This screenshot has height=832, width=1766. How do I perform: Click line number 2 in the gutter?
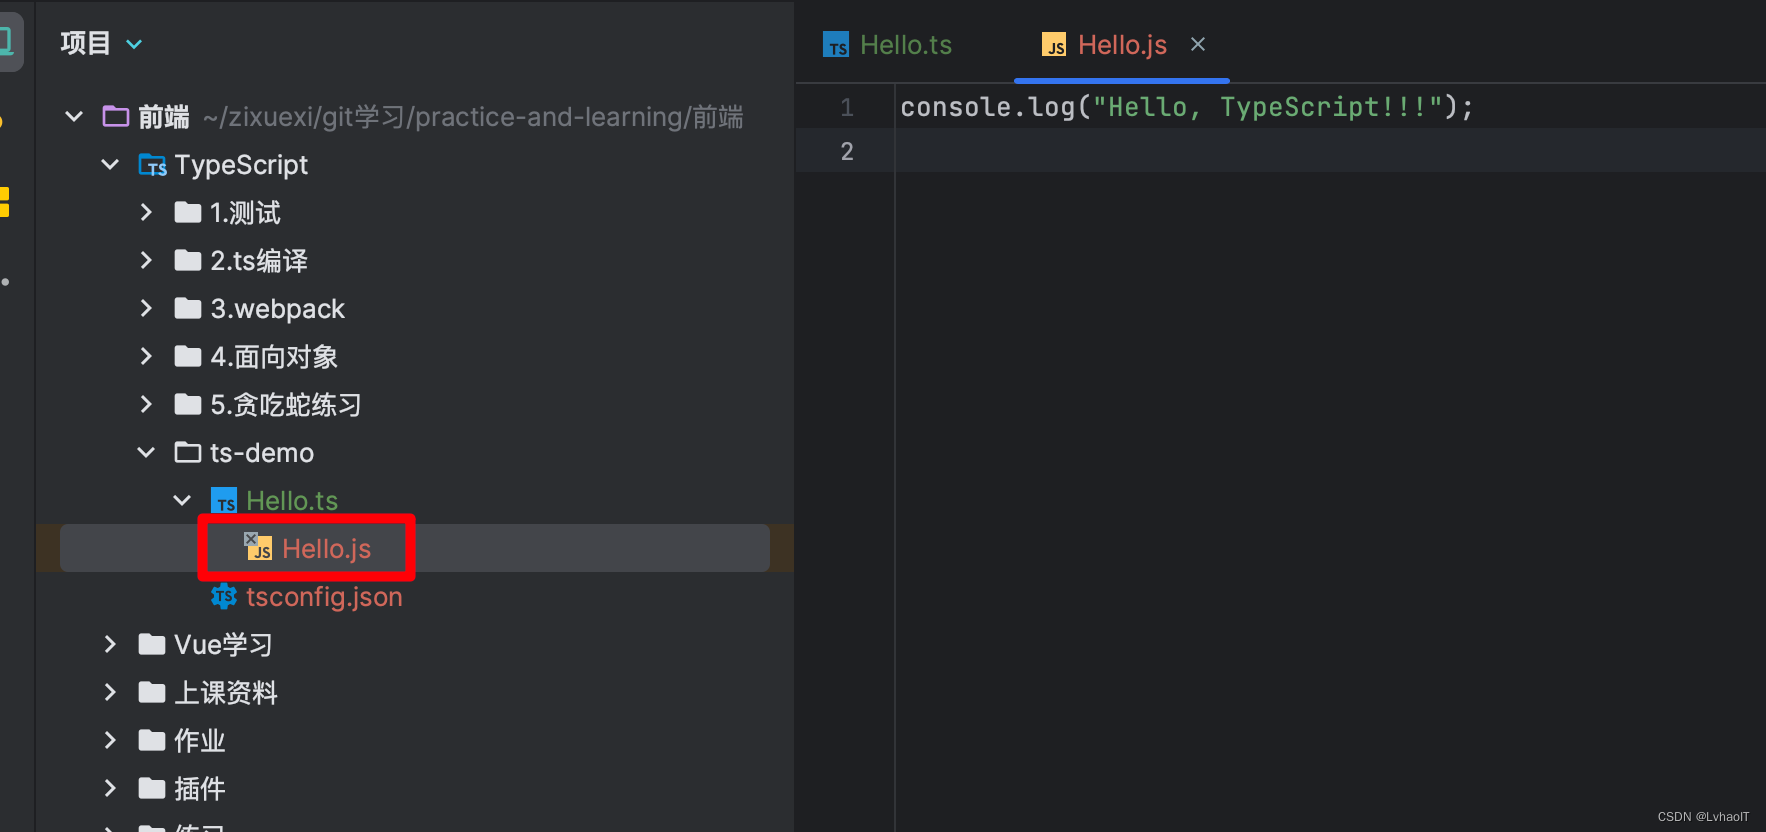(847, 151)
